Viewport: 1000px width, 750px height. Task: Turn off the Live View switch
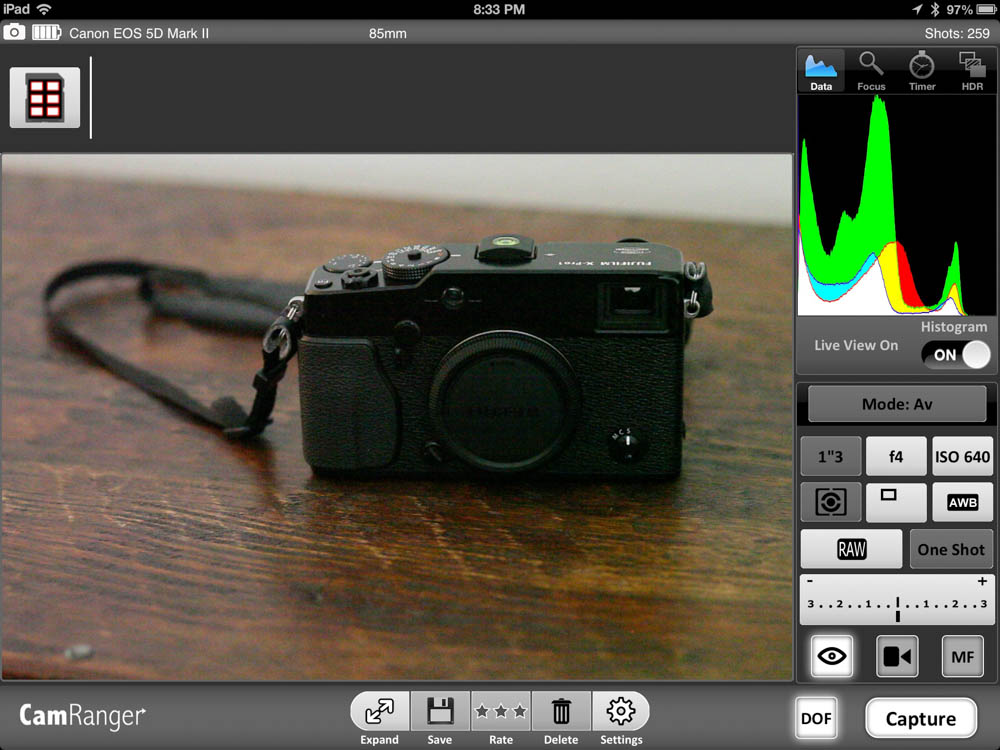coord(959,355)
